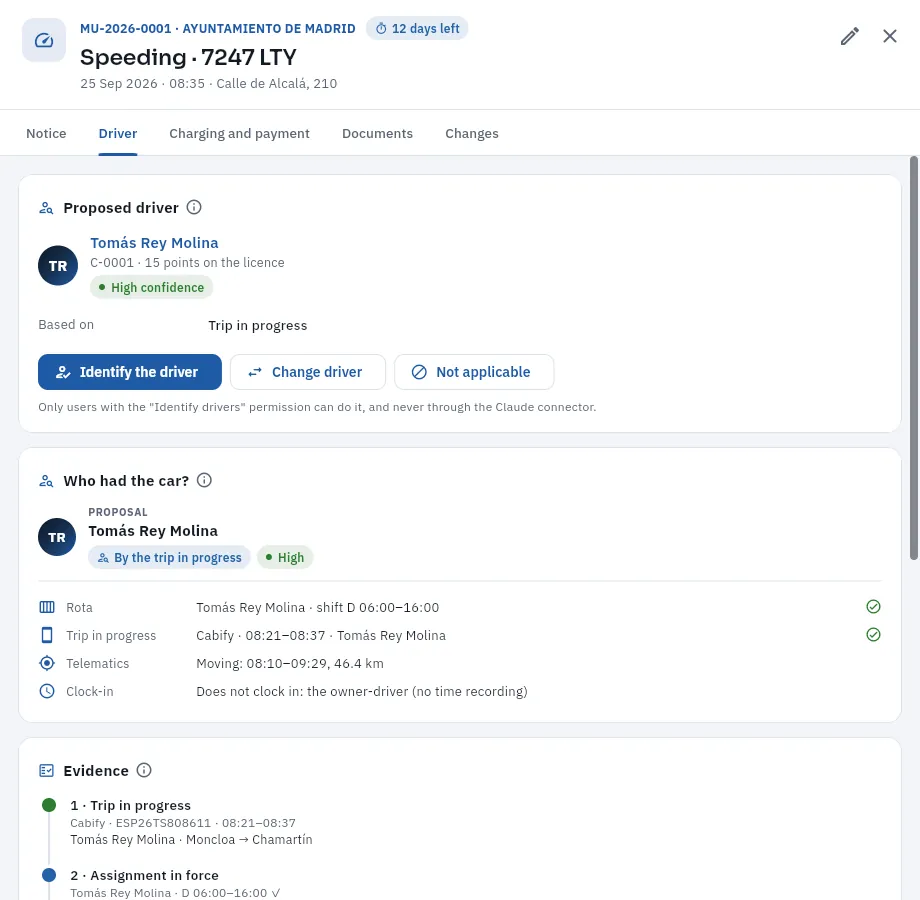Click the pencil edit icon
The image size is (920, 900).
pyautogui.click(x=850, y=36)
